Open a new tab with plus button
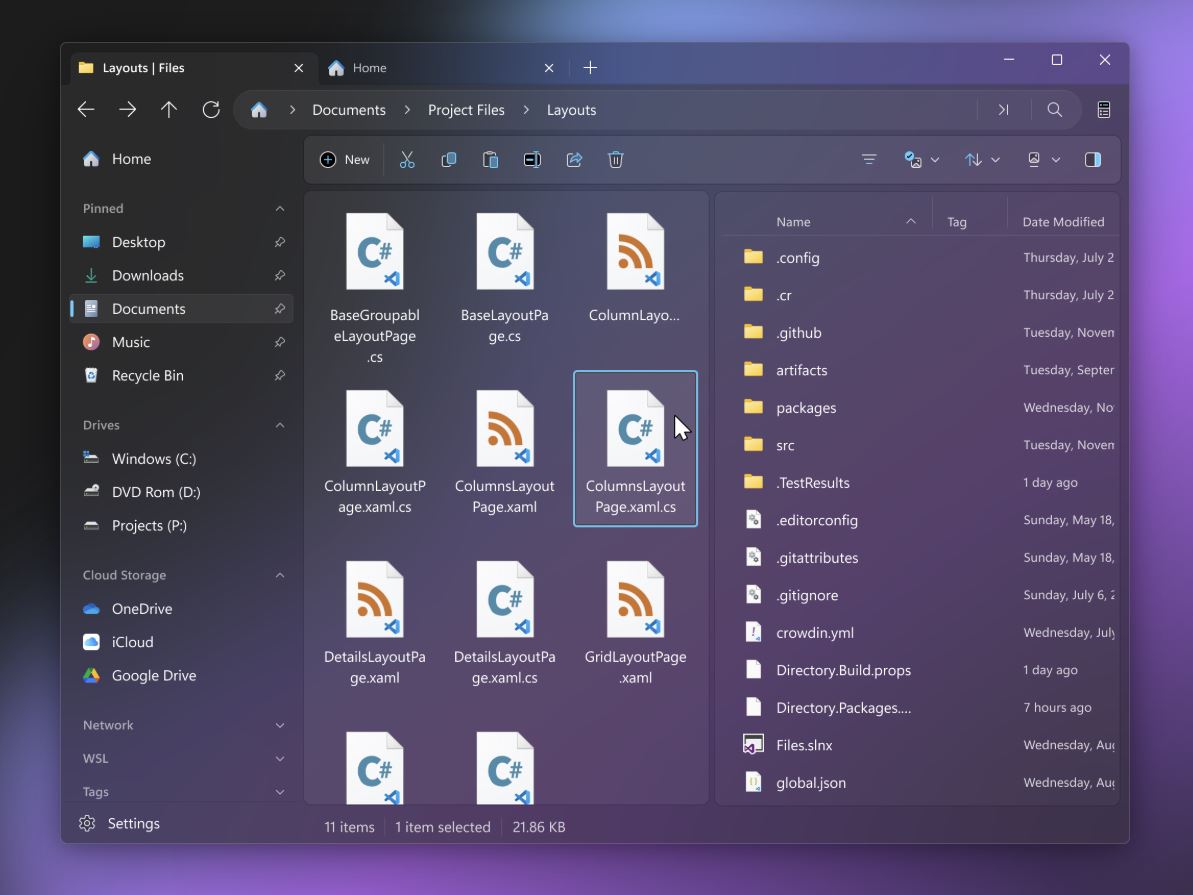This screenshot has width=1193, height=895. coord(590,67)
